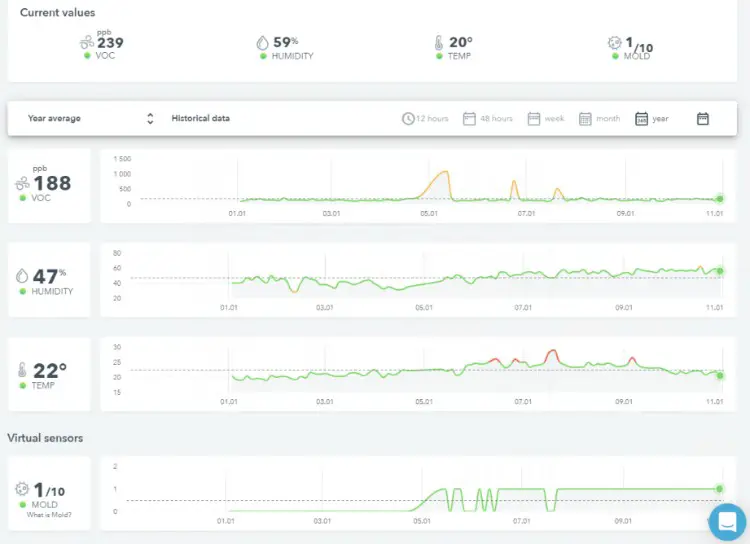
Task: Switch to the month range
Action: [x=599, y=118]
